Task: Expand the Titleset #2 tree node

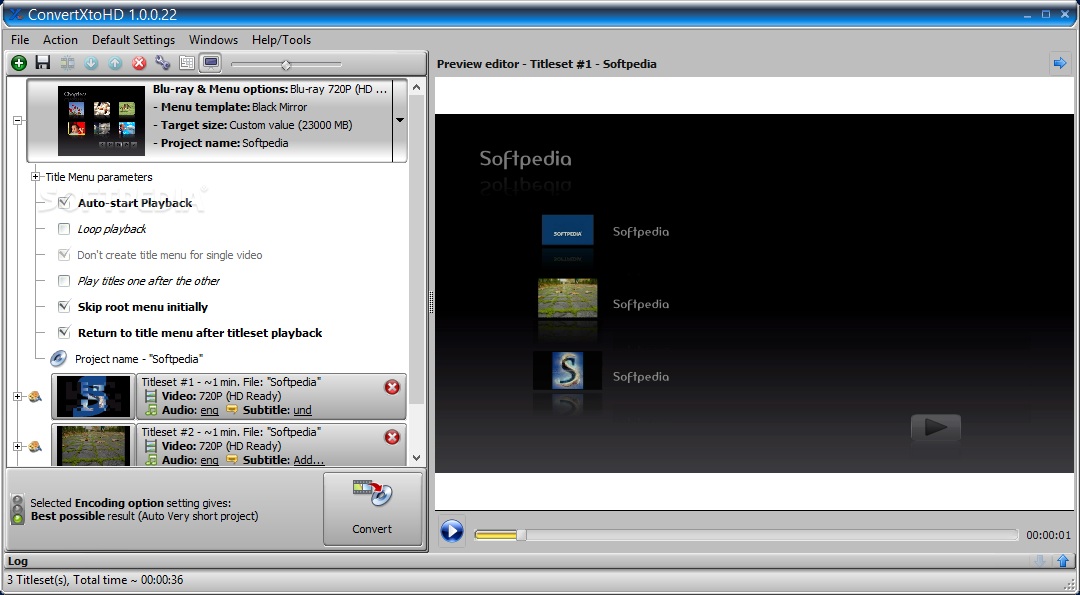Action: tap(17, 446)
